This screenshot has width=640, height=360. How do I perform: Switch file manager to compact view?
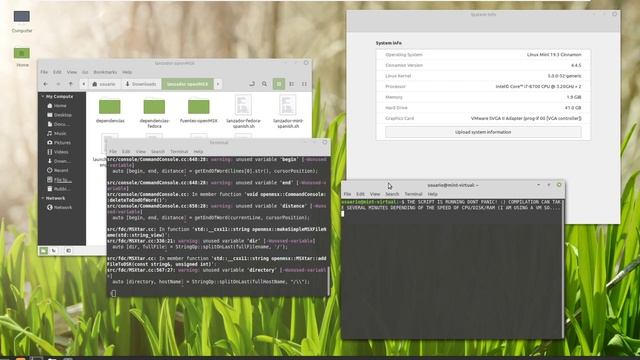tap(304, 84)
